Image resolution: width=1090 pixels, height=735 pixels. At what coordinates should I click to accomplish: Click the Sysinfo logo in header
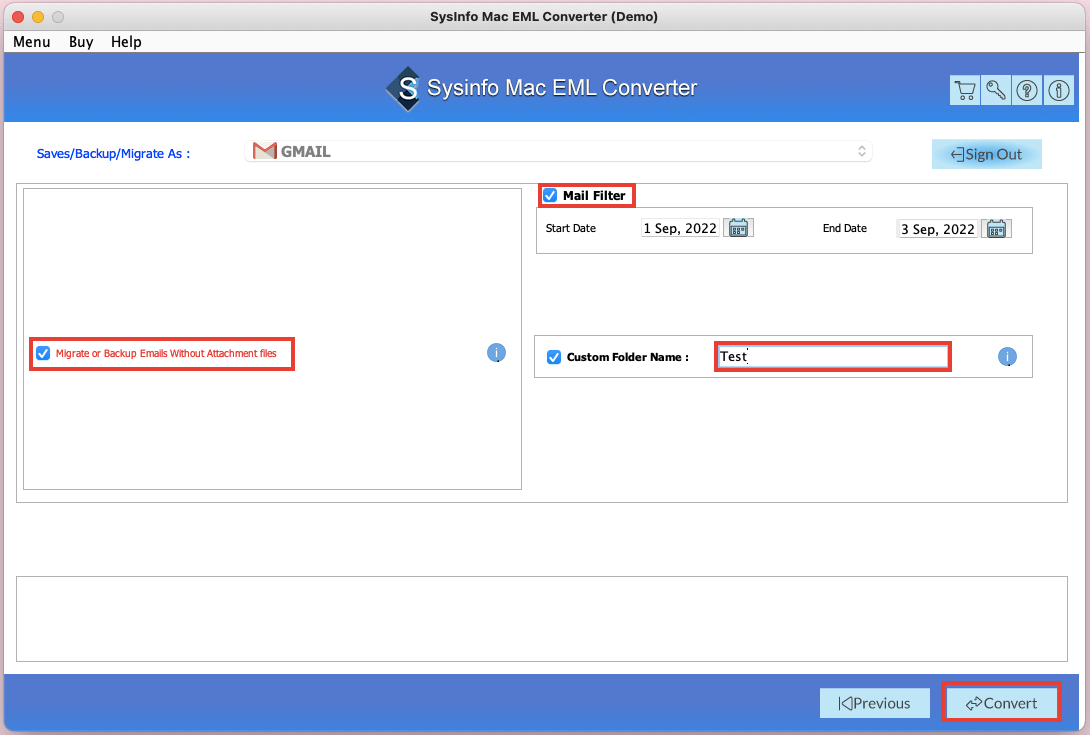pos(404,88)
